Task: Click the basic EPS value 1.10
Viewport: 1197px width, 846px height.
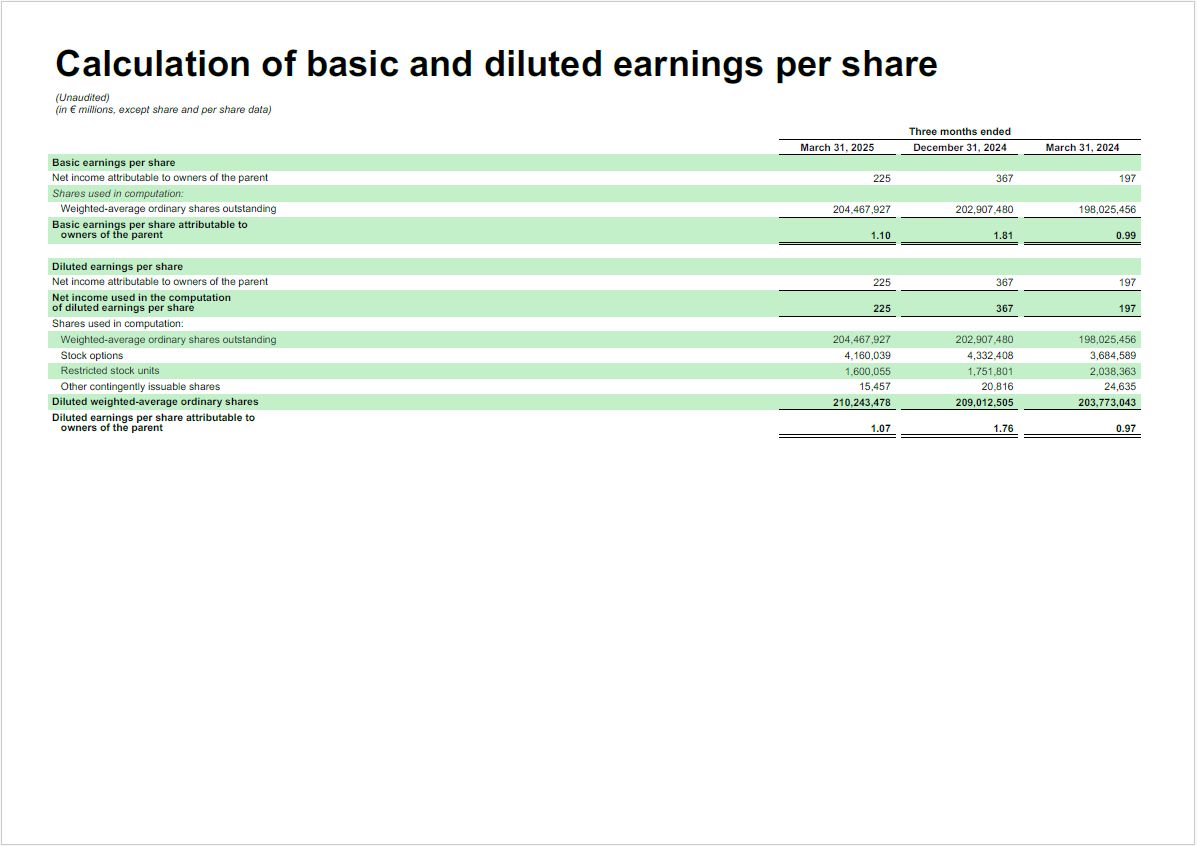Action: click(x=880, y=236)
